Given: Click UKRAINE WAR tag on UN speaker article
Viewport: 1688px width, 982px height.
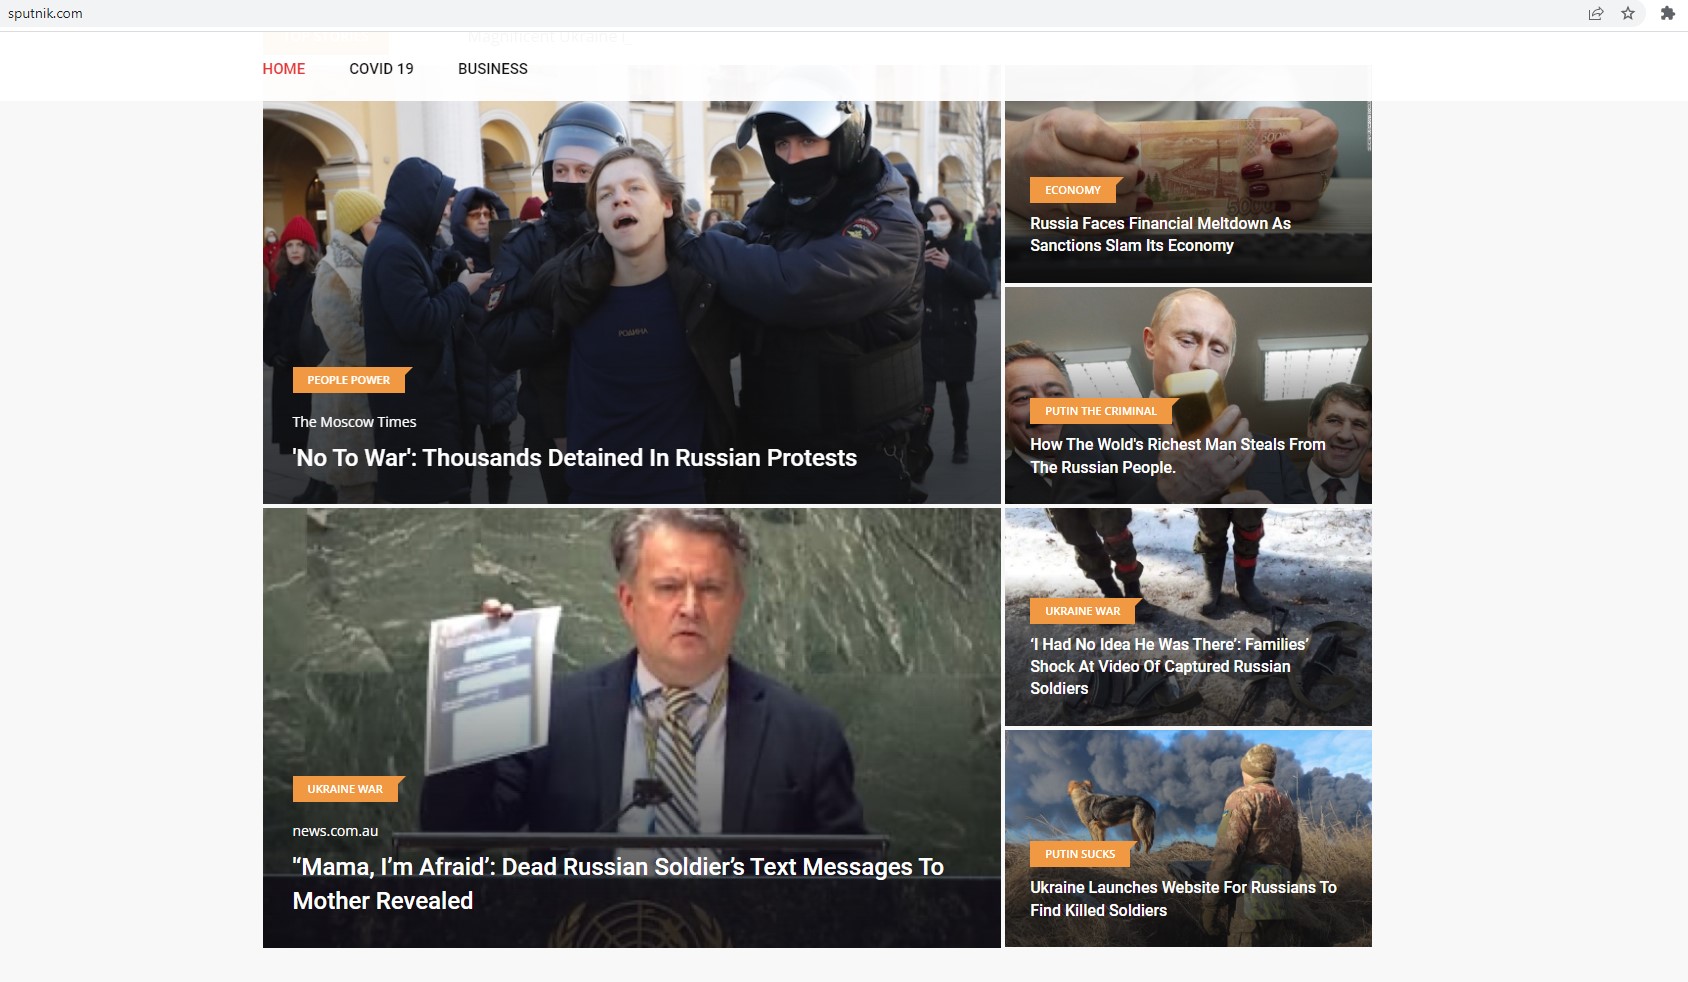Looking at the screenshot, I should (x=345, y=789).
